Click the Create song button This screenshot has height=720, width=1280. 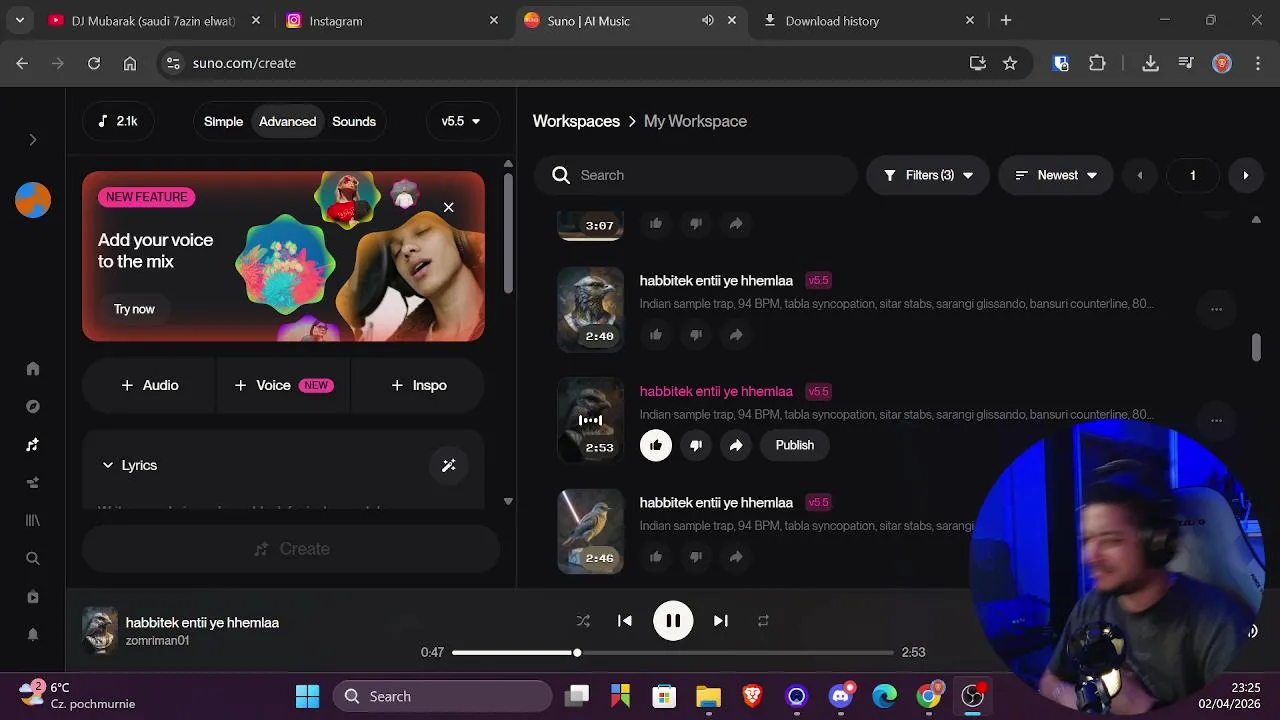point(291,549)
